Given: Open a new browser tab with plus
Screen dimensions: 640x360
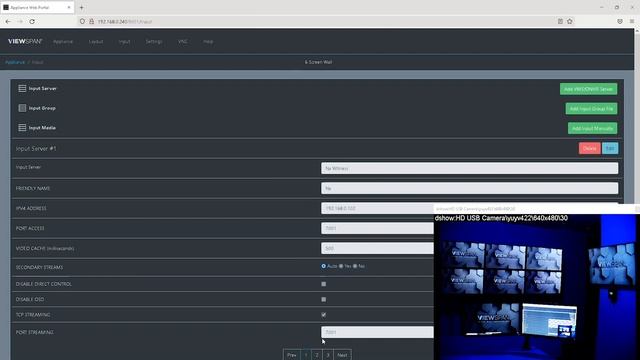Looking at the screenshot, I should point(82,7).
